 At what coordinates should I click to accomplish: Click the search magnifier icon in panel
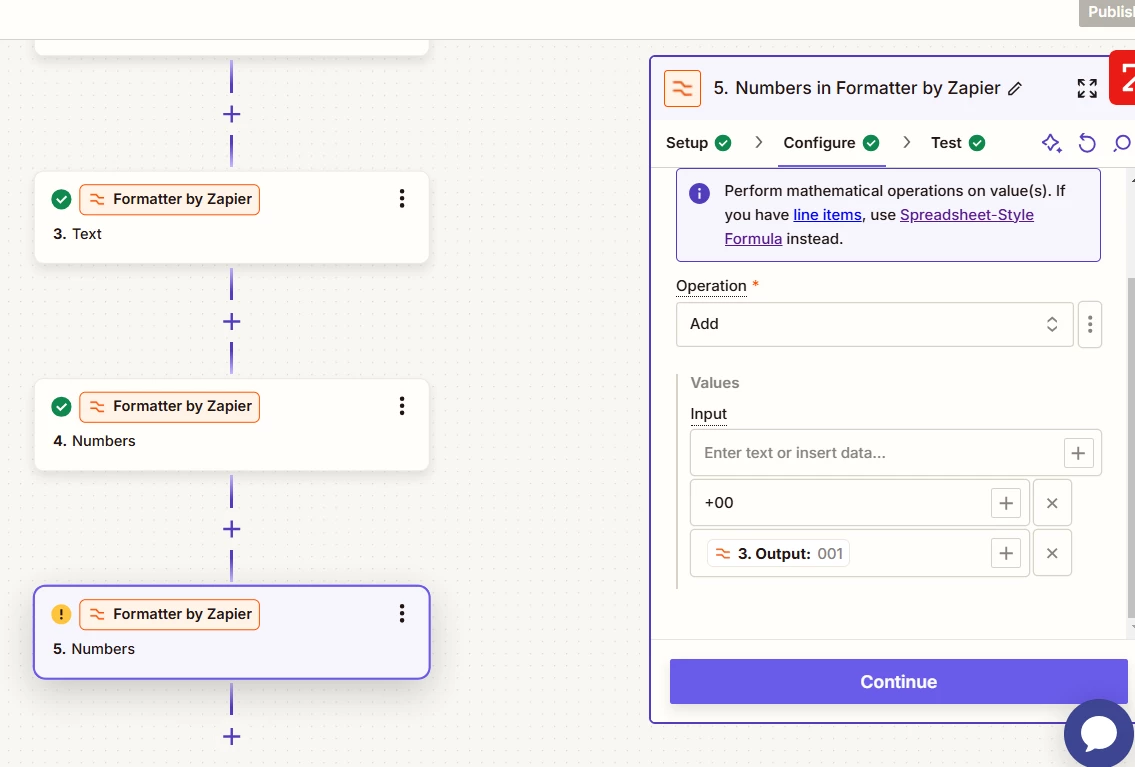click(1122, 143)
